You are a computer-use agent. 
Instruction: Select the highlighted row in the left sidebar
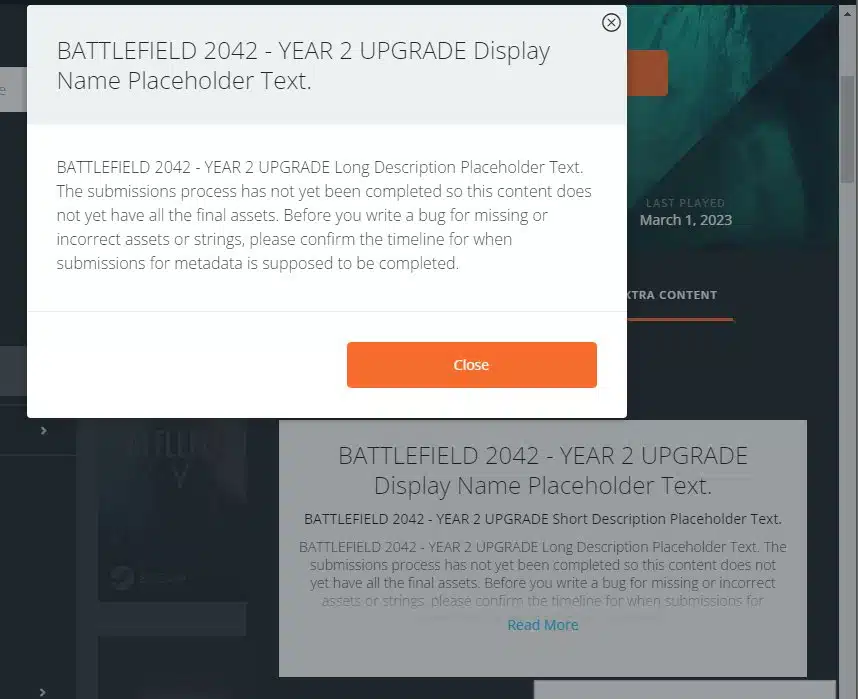(12, 372)
